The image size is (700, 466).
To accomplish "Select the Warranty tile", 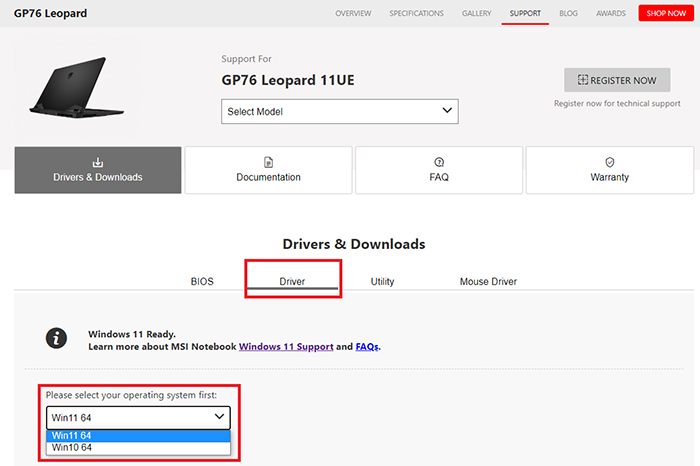I will [x=610, y=170].
